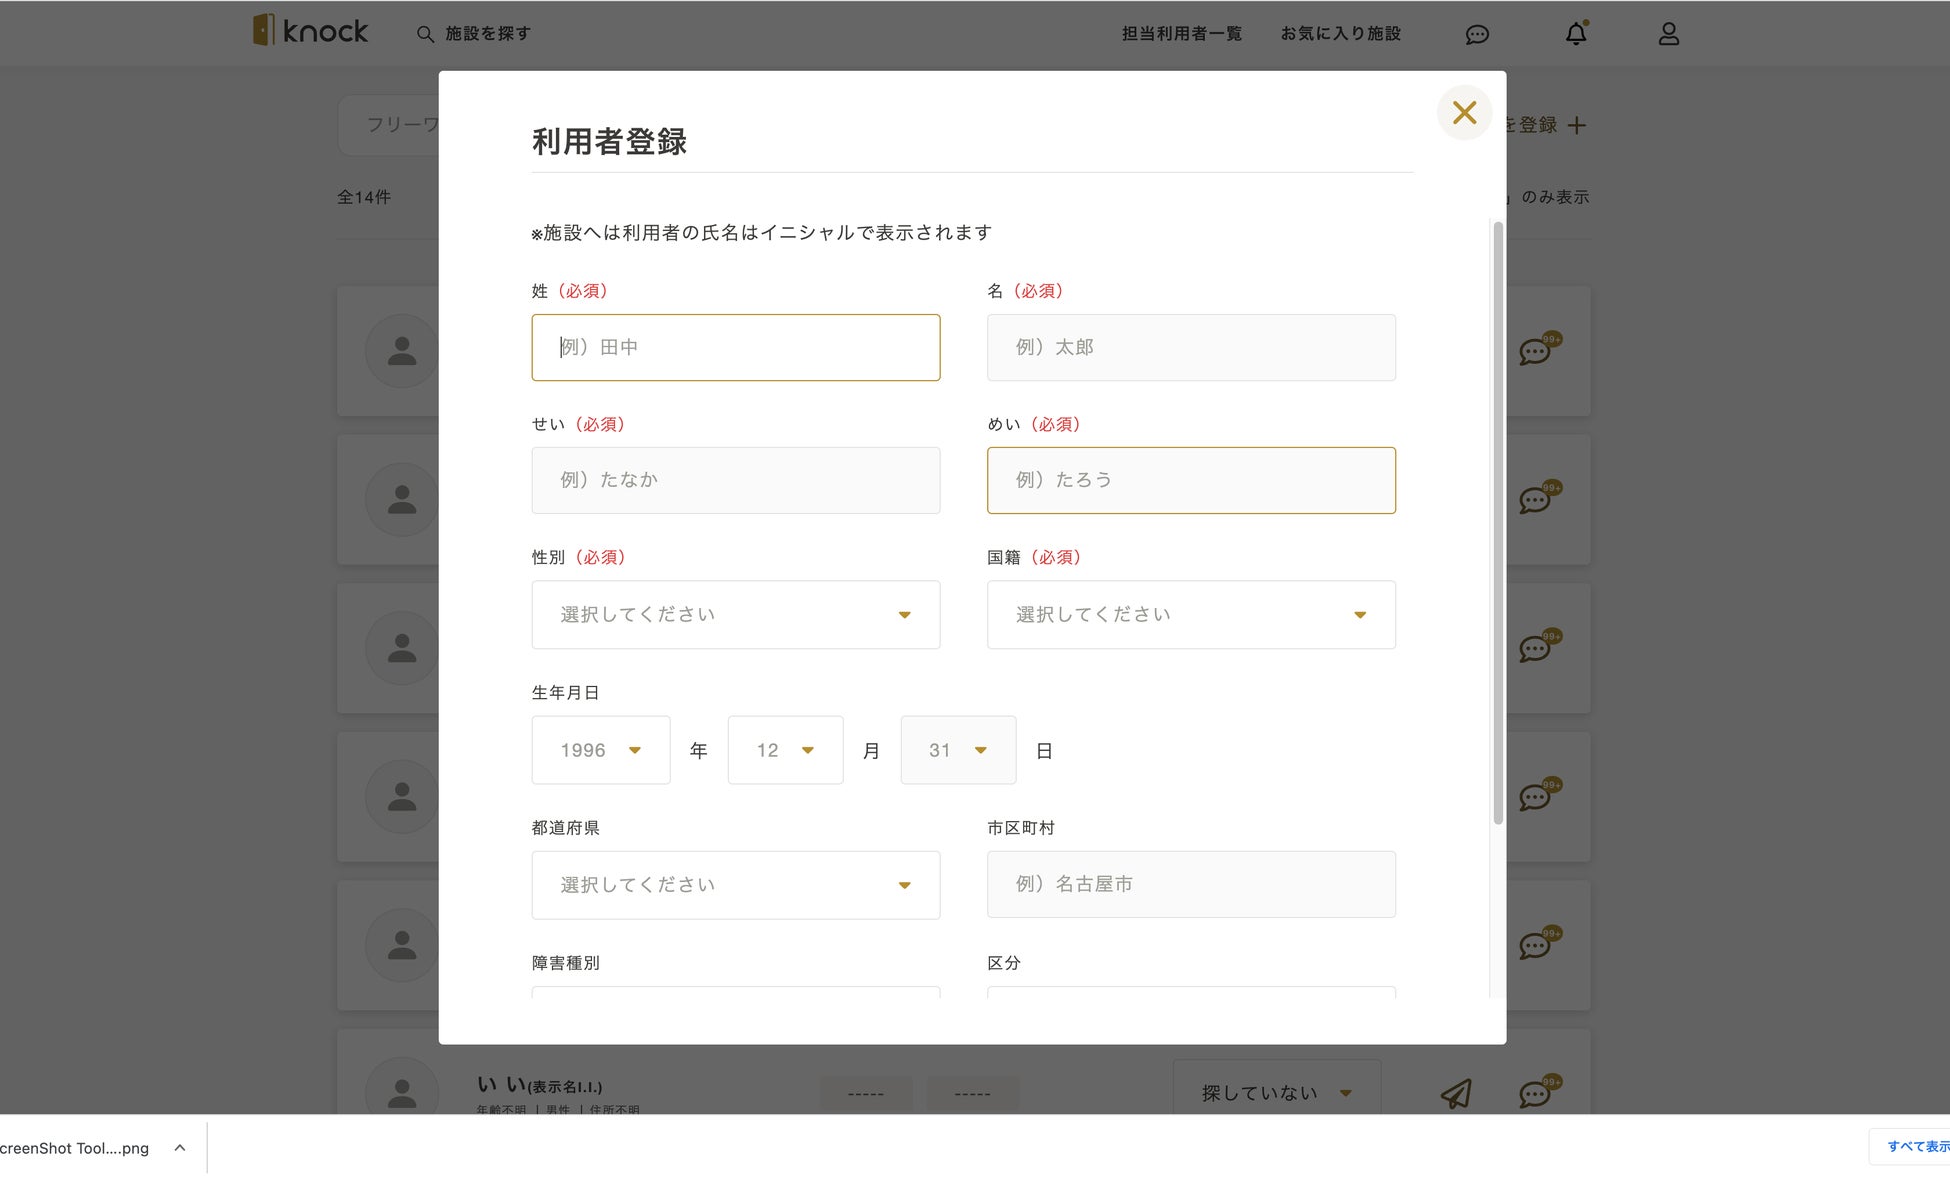Click the modal's vertical scrollbar
This screenshot has width=1950, height=1178.
tap(1497, 520)
